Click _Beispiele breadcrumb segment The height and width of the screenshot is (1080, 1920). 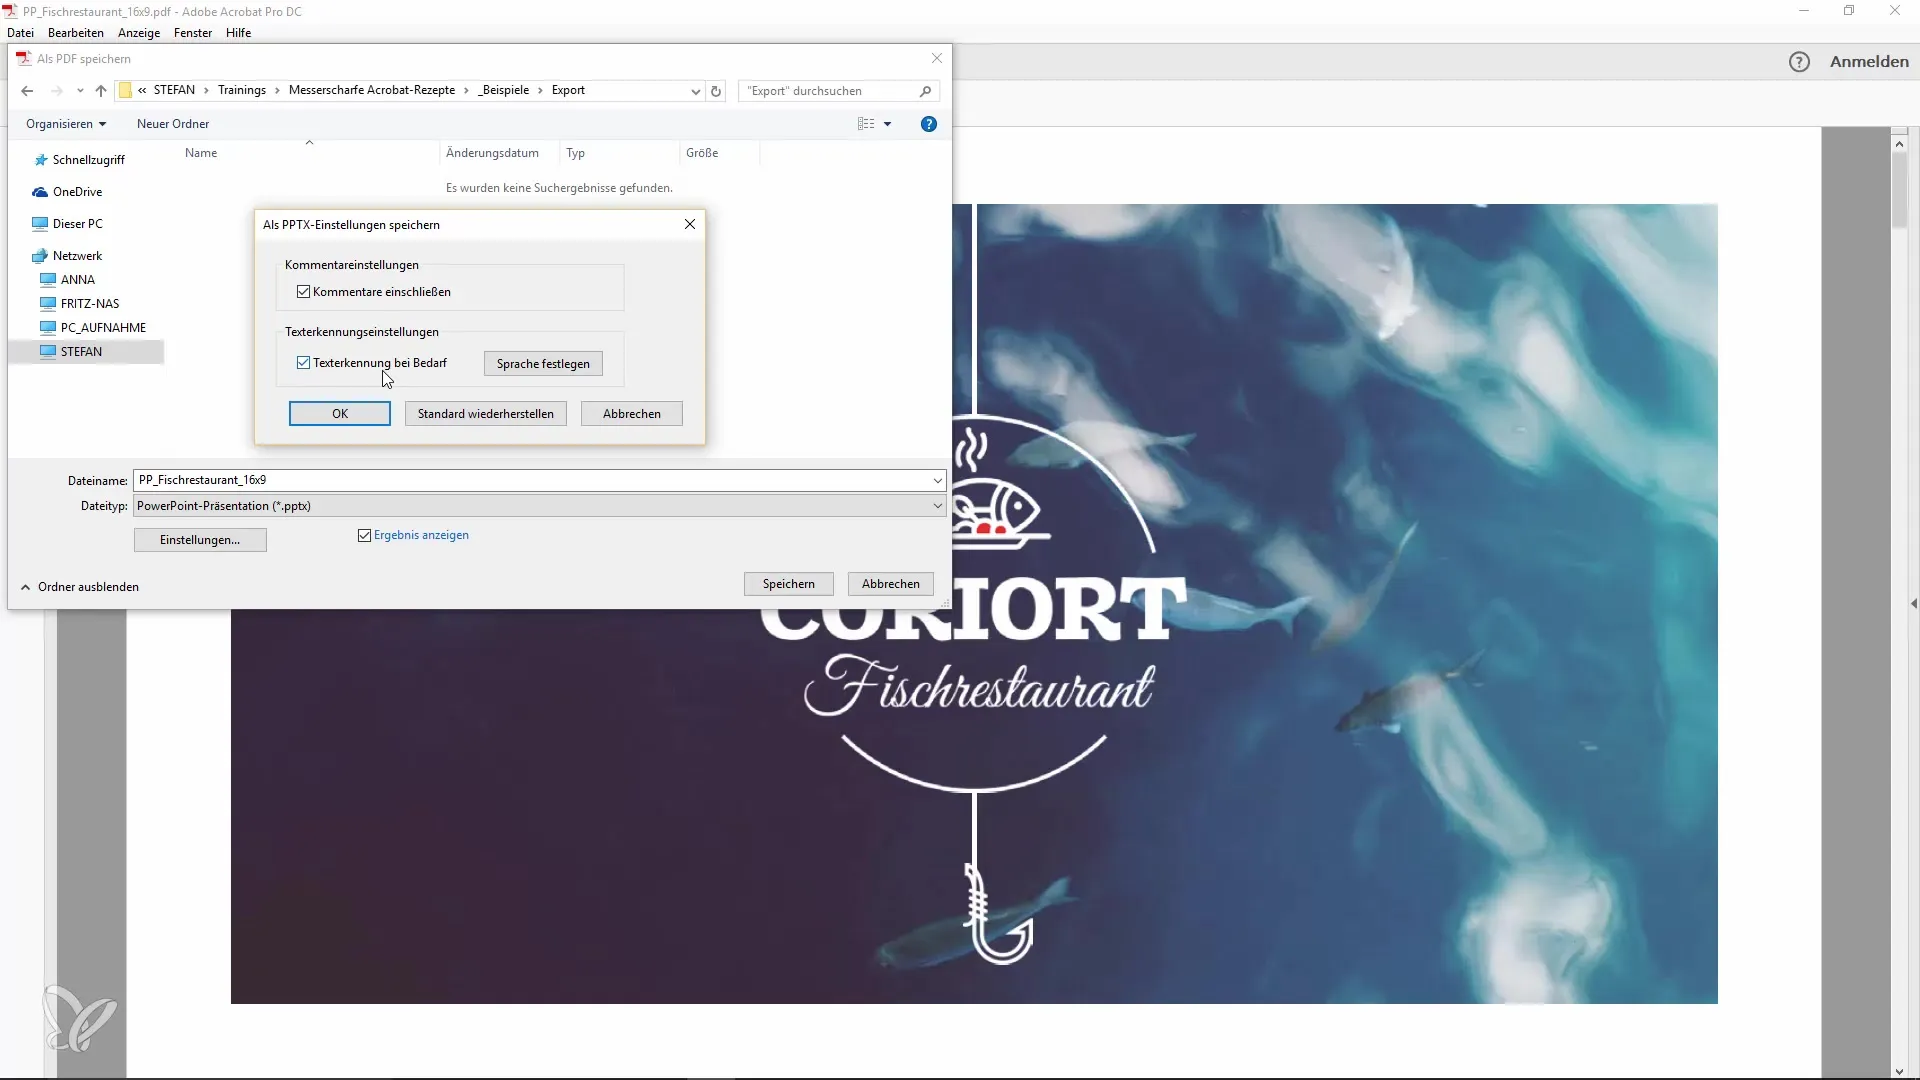pos(504,91)
